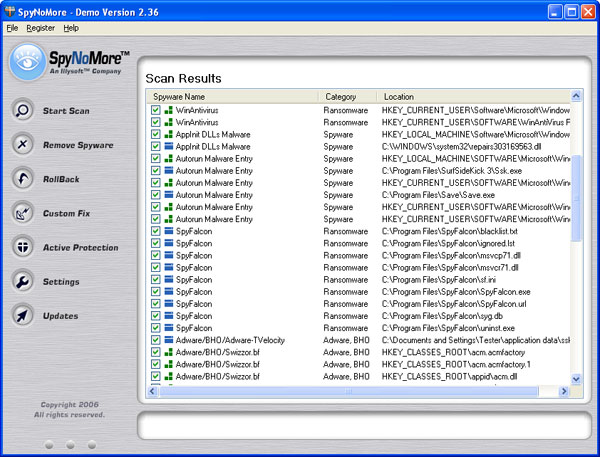This screenshot has width=600, height=457.
Task: Click the SpyNoMore title bar app icon
Action: (x=10, y=12)
